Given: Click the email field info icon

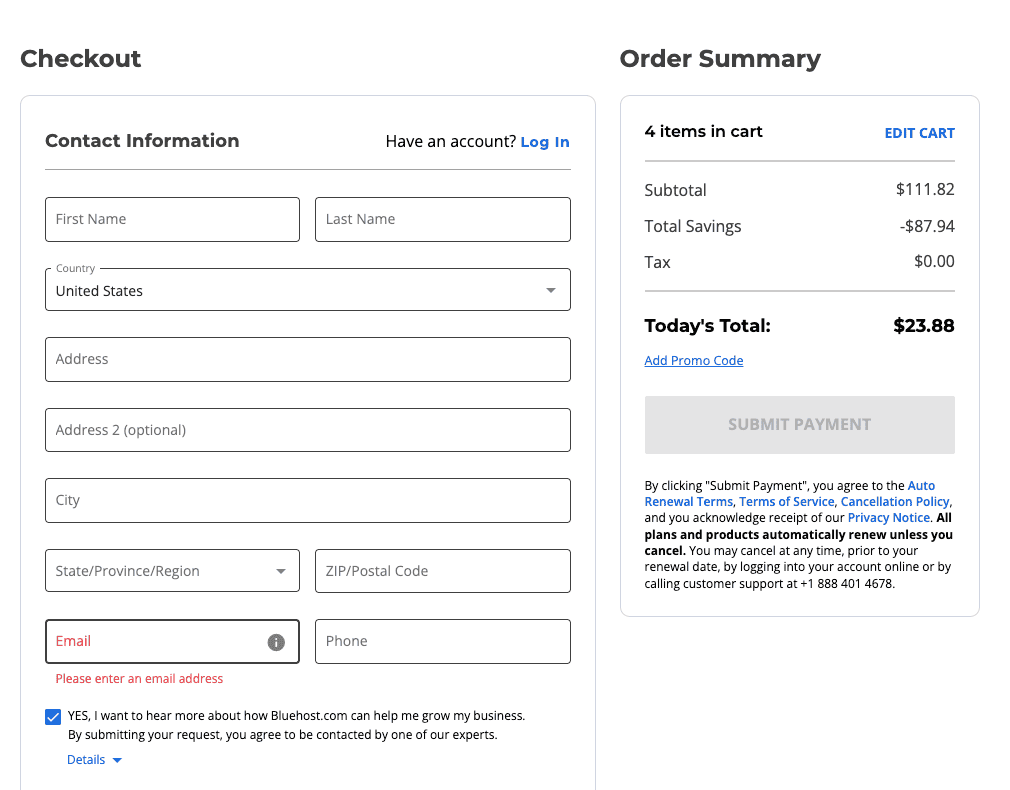Looking at the screenshot, I should click(276, 642).
